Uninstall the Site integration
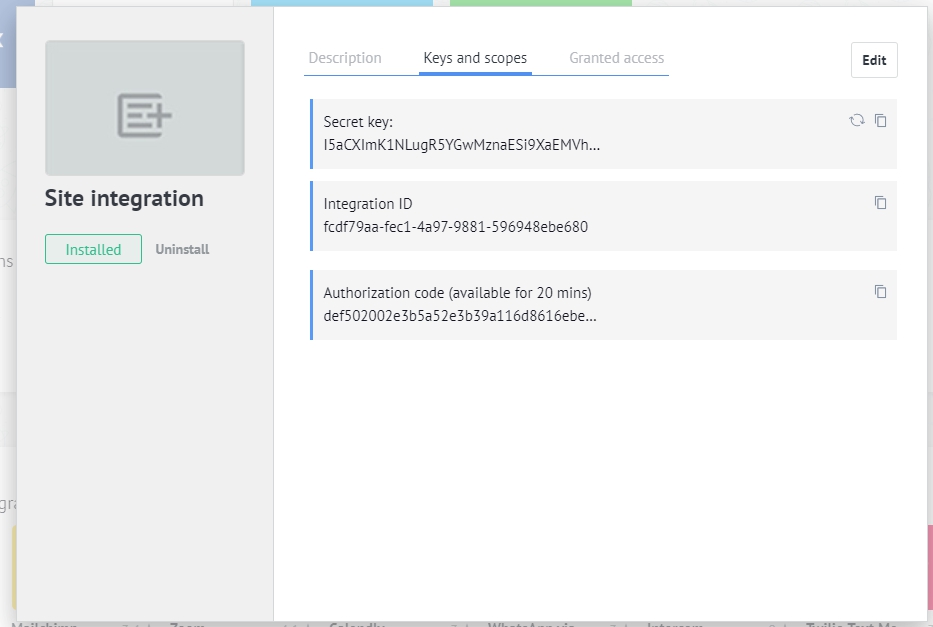This screenshot has width=933, height=627. tap(182, 250)
